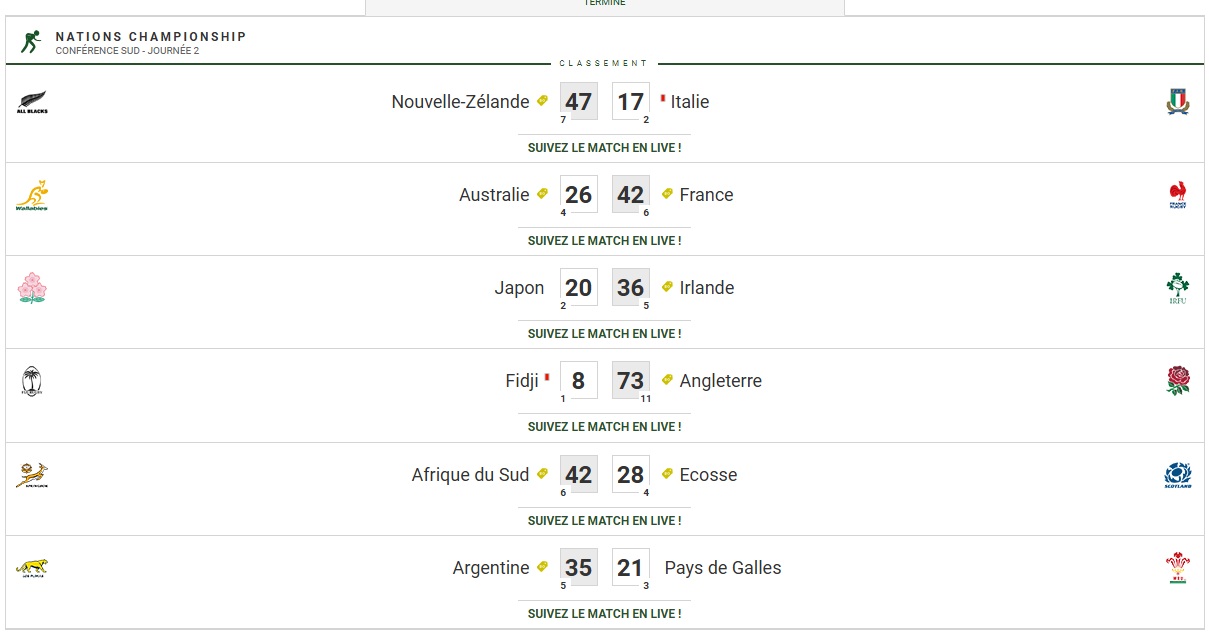
Task: Follow live link under Nouvelle-Zélande vs Italie
Action: 604,148
